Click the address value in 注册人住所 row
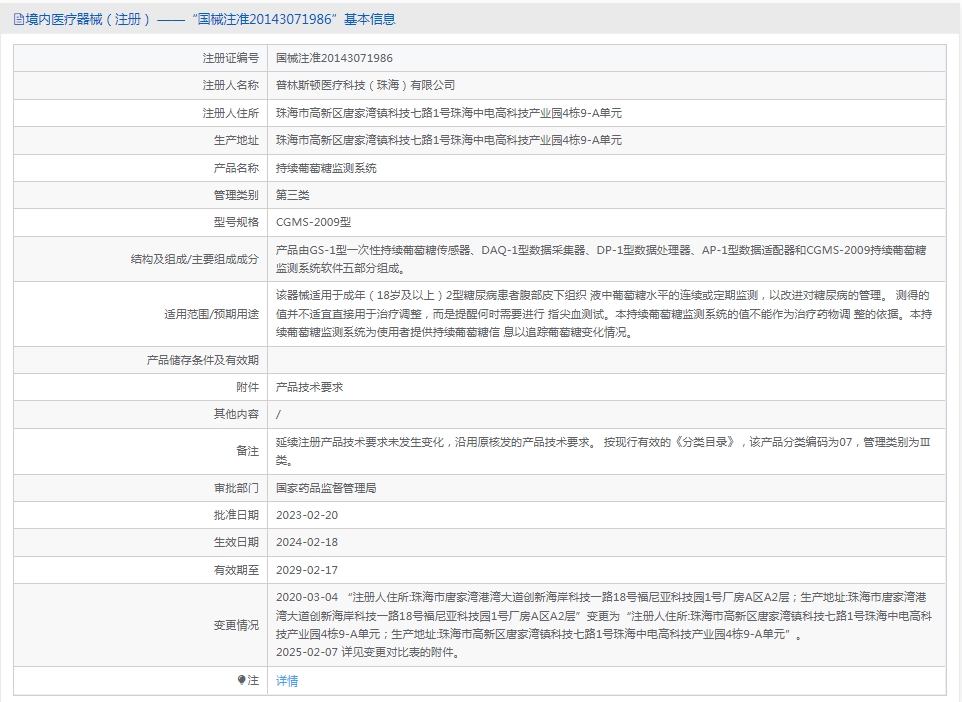The width and height of the screenshot is (962, 702). coord(449,113)
